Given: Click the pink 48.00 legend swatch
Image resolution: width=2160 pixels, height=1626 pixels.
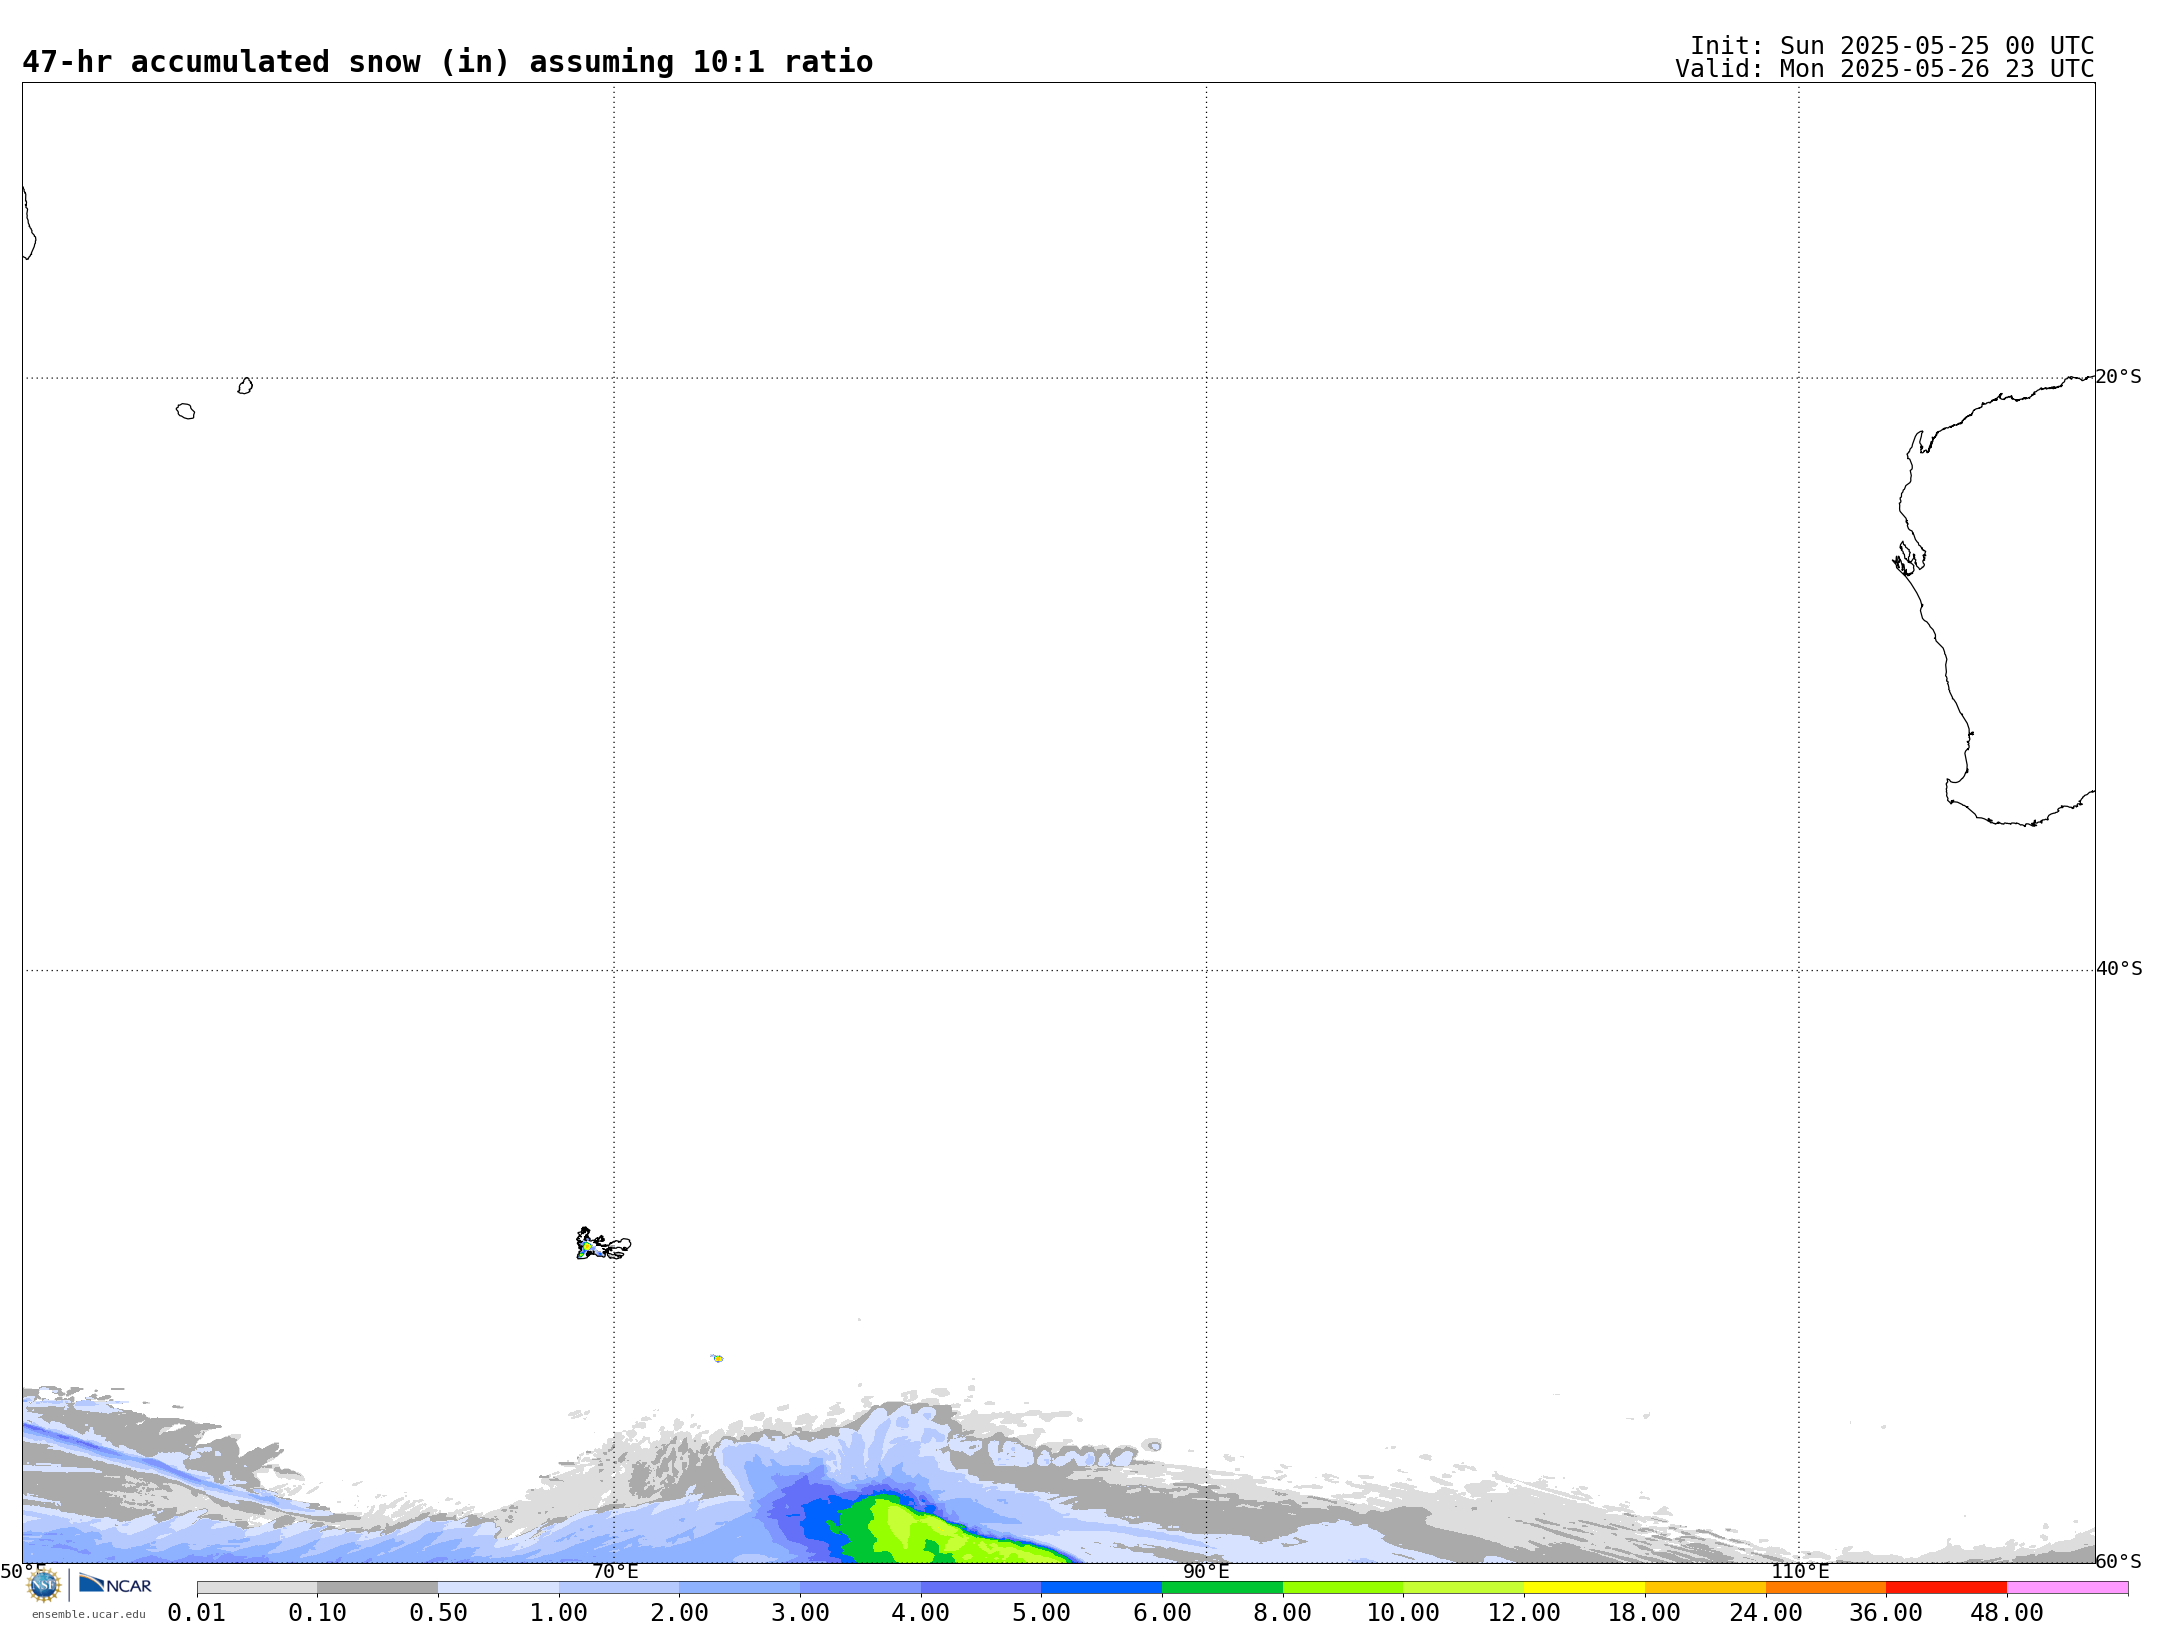Looking at the screenshot, I should (x=2067, y=1588).
